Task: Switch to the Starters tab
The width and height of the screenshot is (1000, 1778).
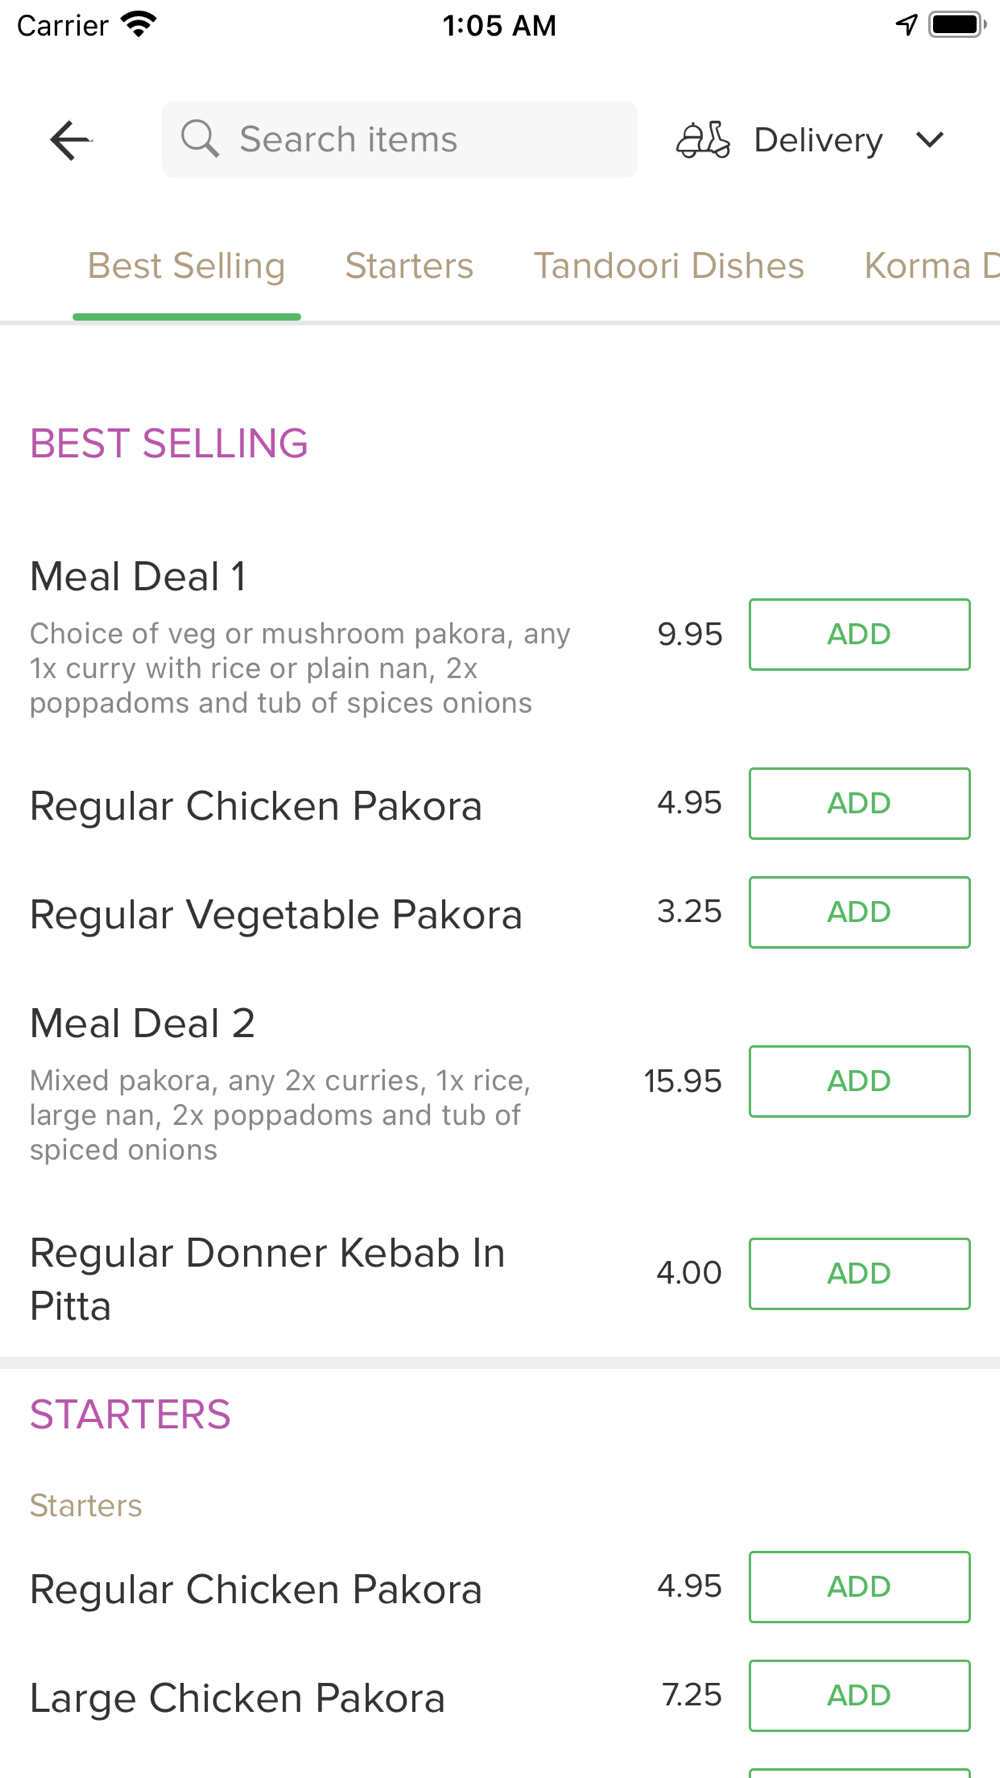Action: [x=409, y=266]
